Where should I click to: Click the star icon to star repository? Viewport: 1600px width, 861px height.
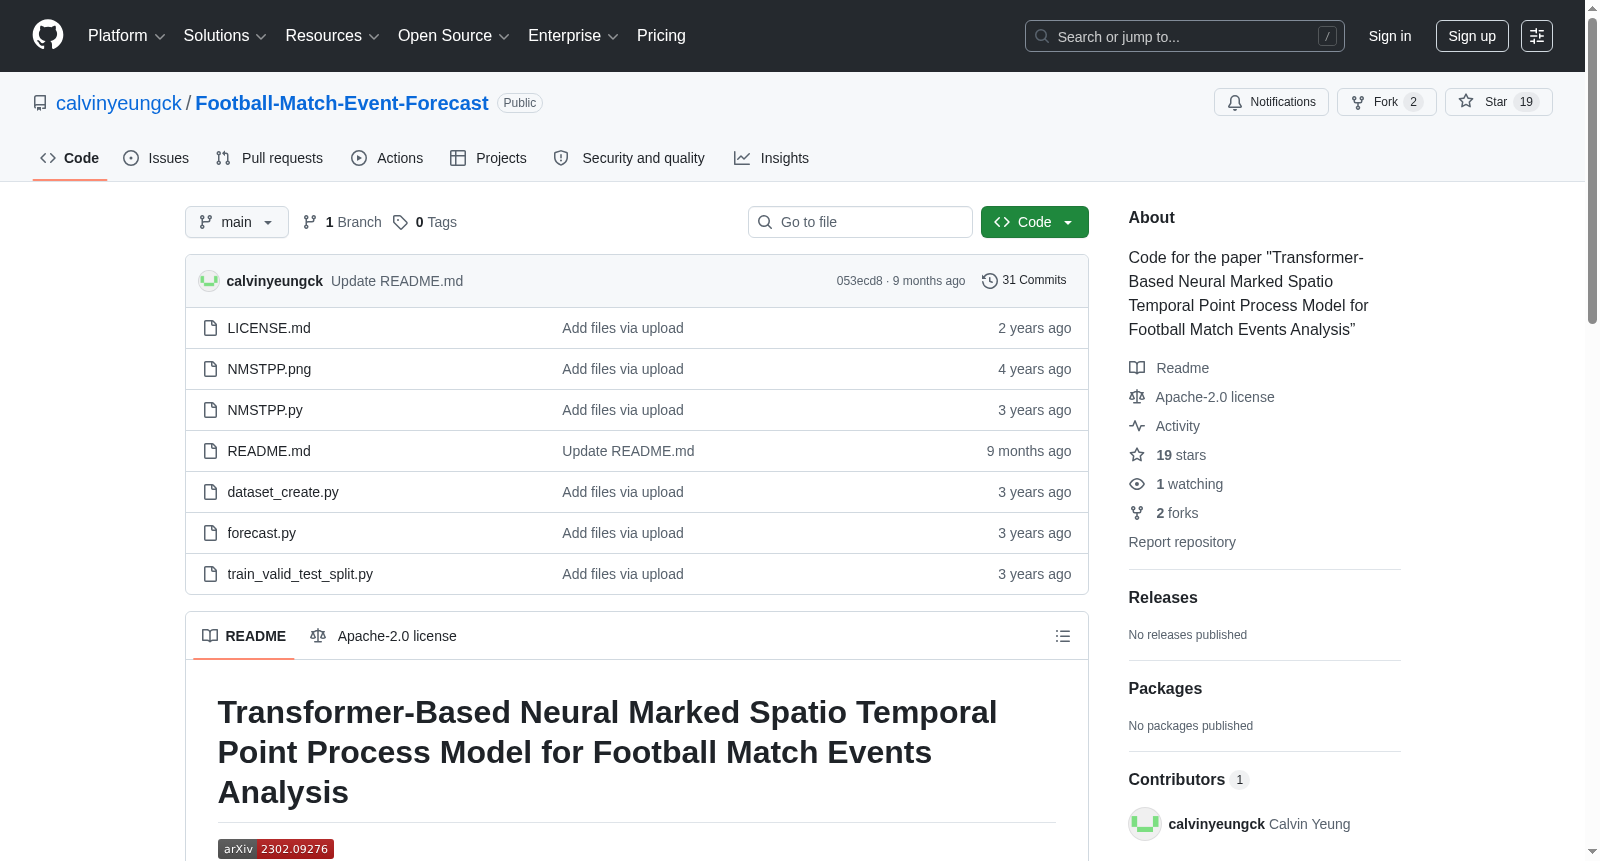[x=1466, y=101]
